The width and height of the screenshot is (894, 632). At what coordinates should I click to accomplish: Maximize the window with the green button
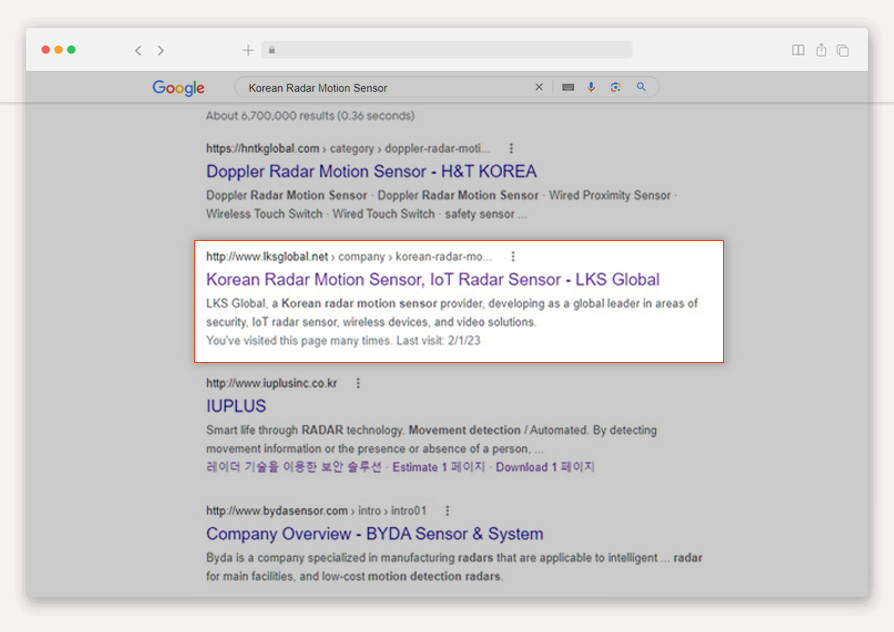pyautogui.click(x=71, y=50)
